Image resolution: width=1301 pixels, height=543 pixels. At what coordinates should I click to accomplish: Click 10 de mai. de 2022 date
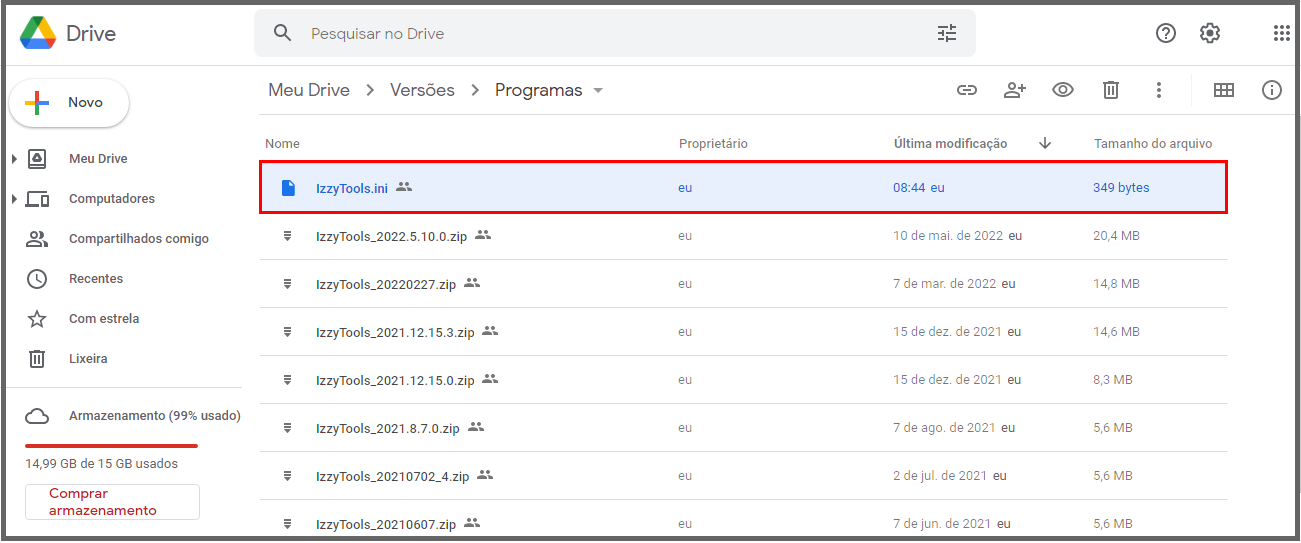pos(949,236)
